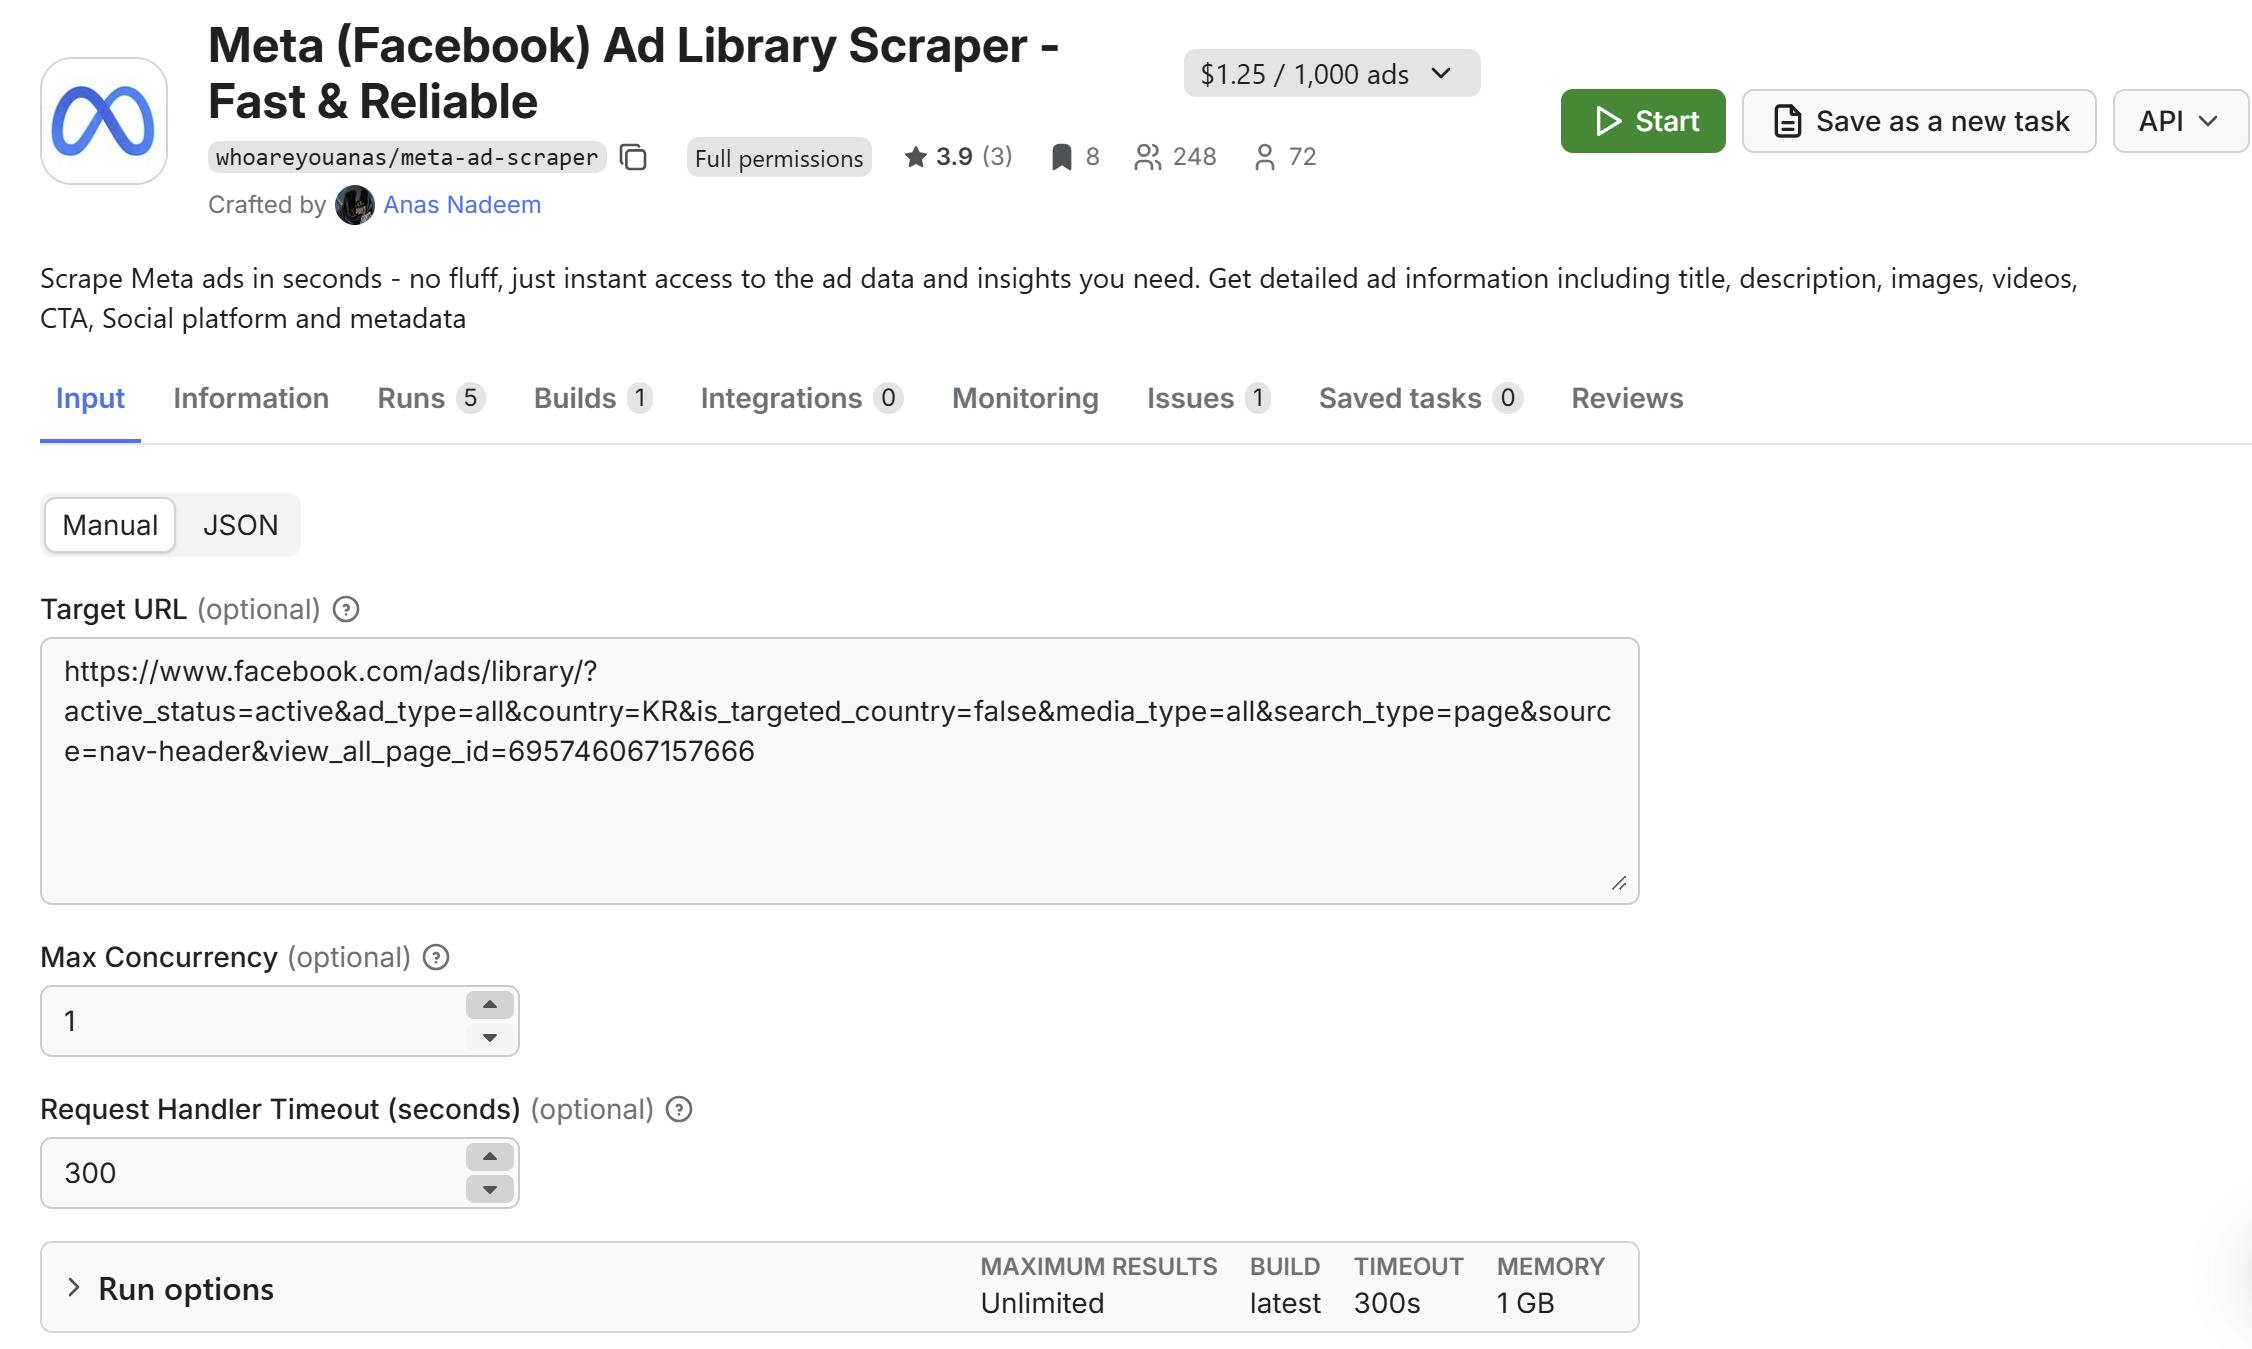The image size is (2252, 1349).
Task: Switch input mode to JSON
Action: tap(240, 525)
